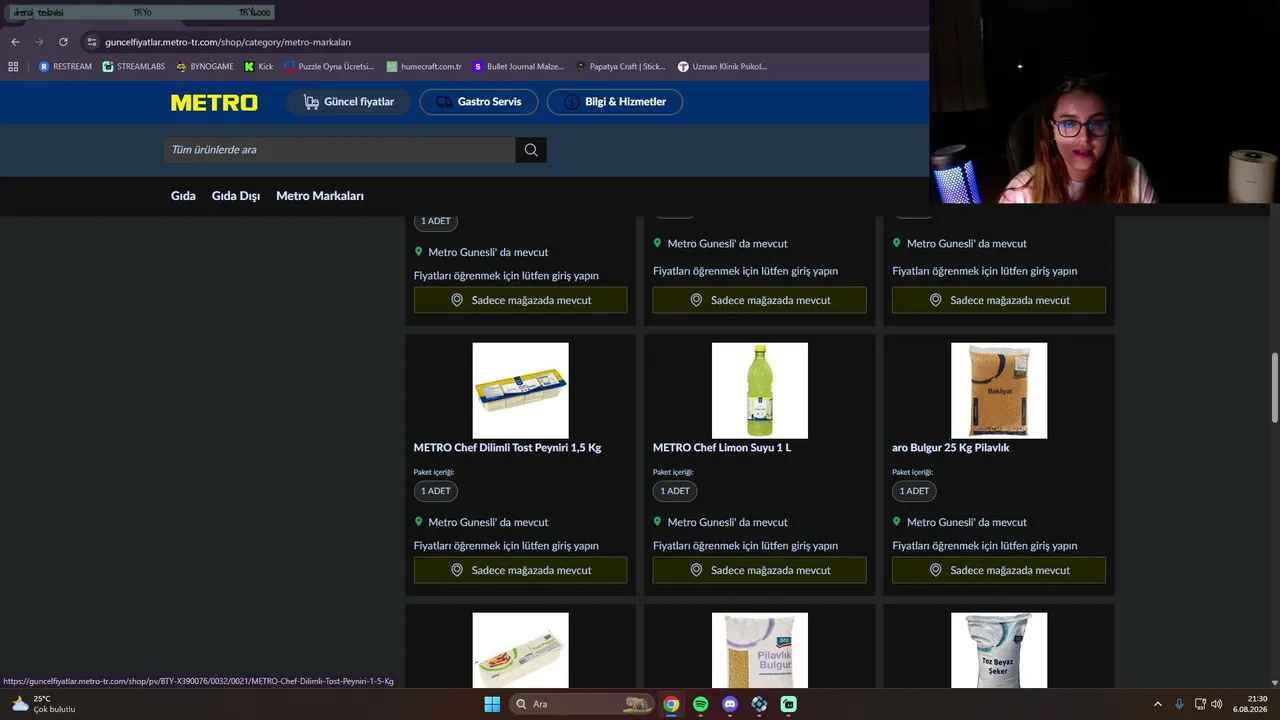Image resolution: width=1280 pixels, height=720 pixels.
Task: Open the STREAMLABS bookmark
Action: click(x=134, y=67)
